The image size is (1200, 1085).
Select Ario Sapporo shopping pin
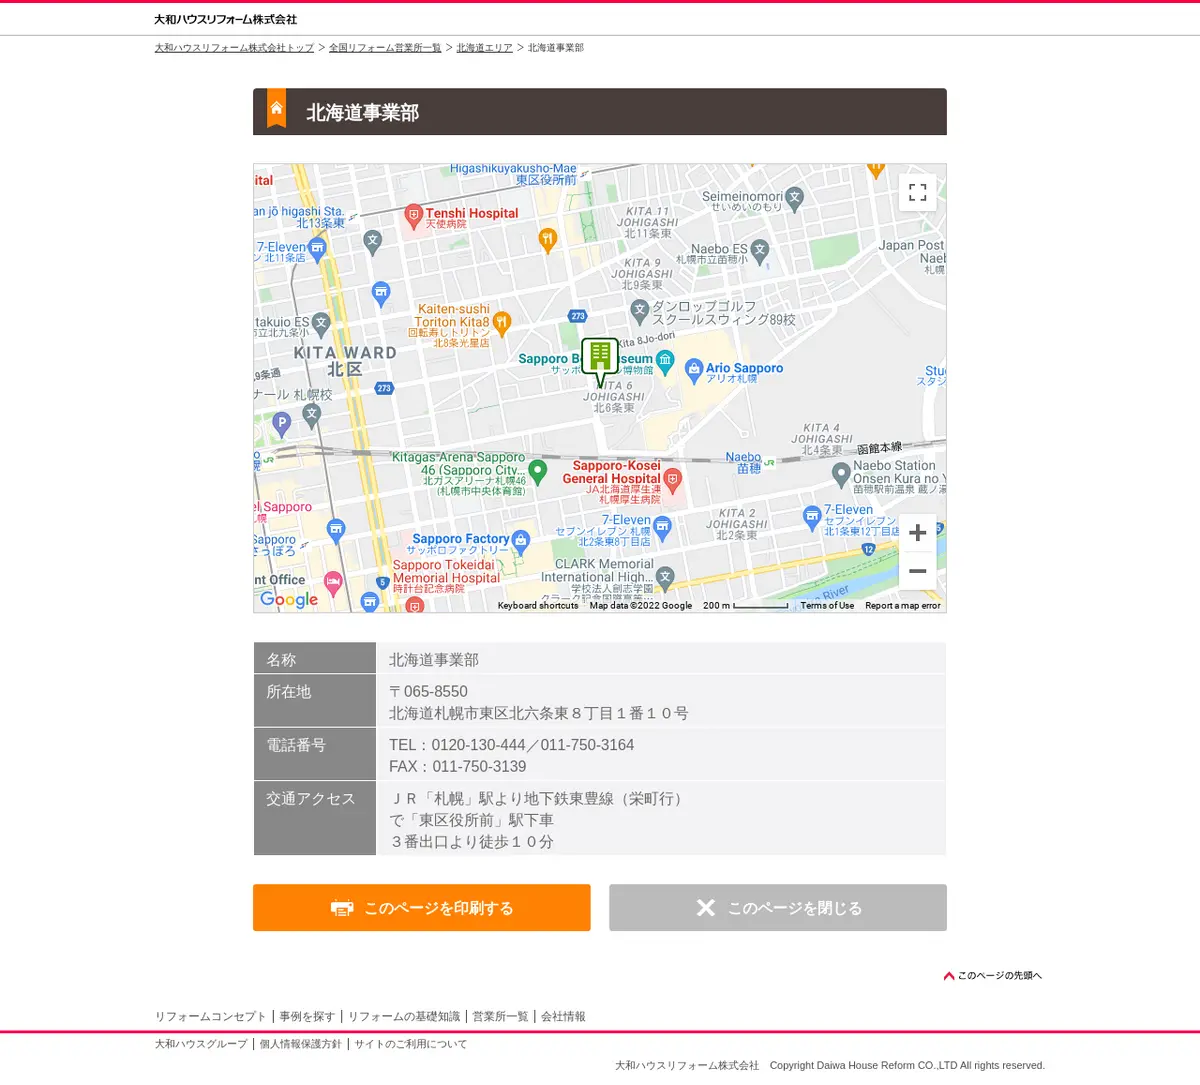(x=694, y=372)
